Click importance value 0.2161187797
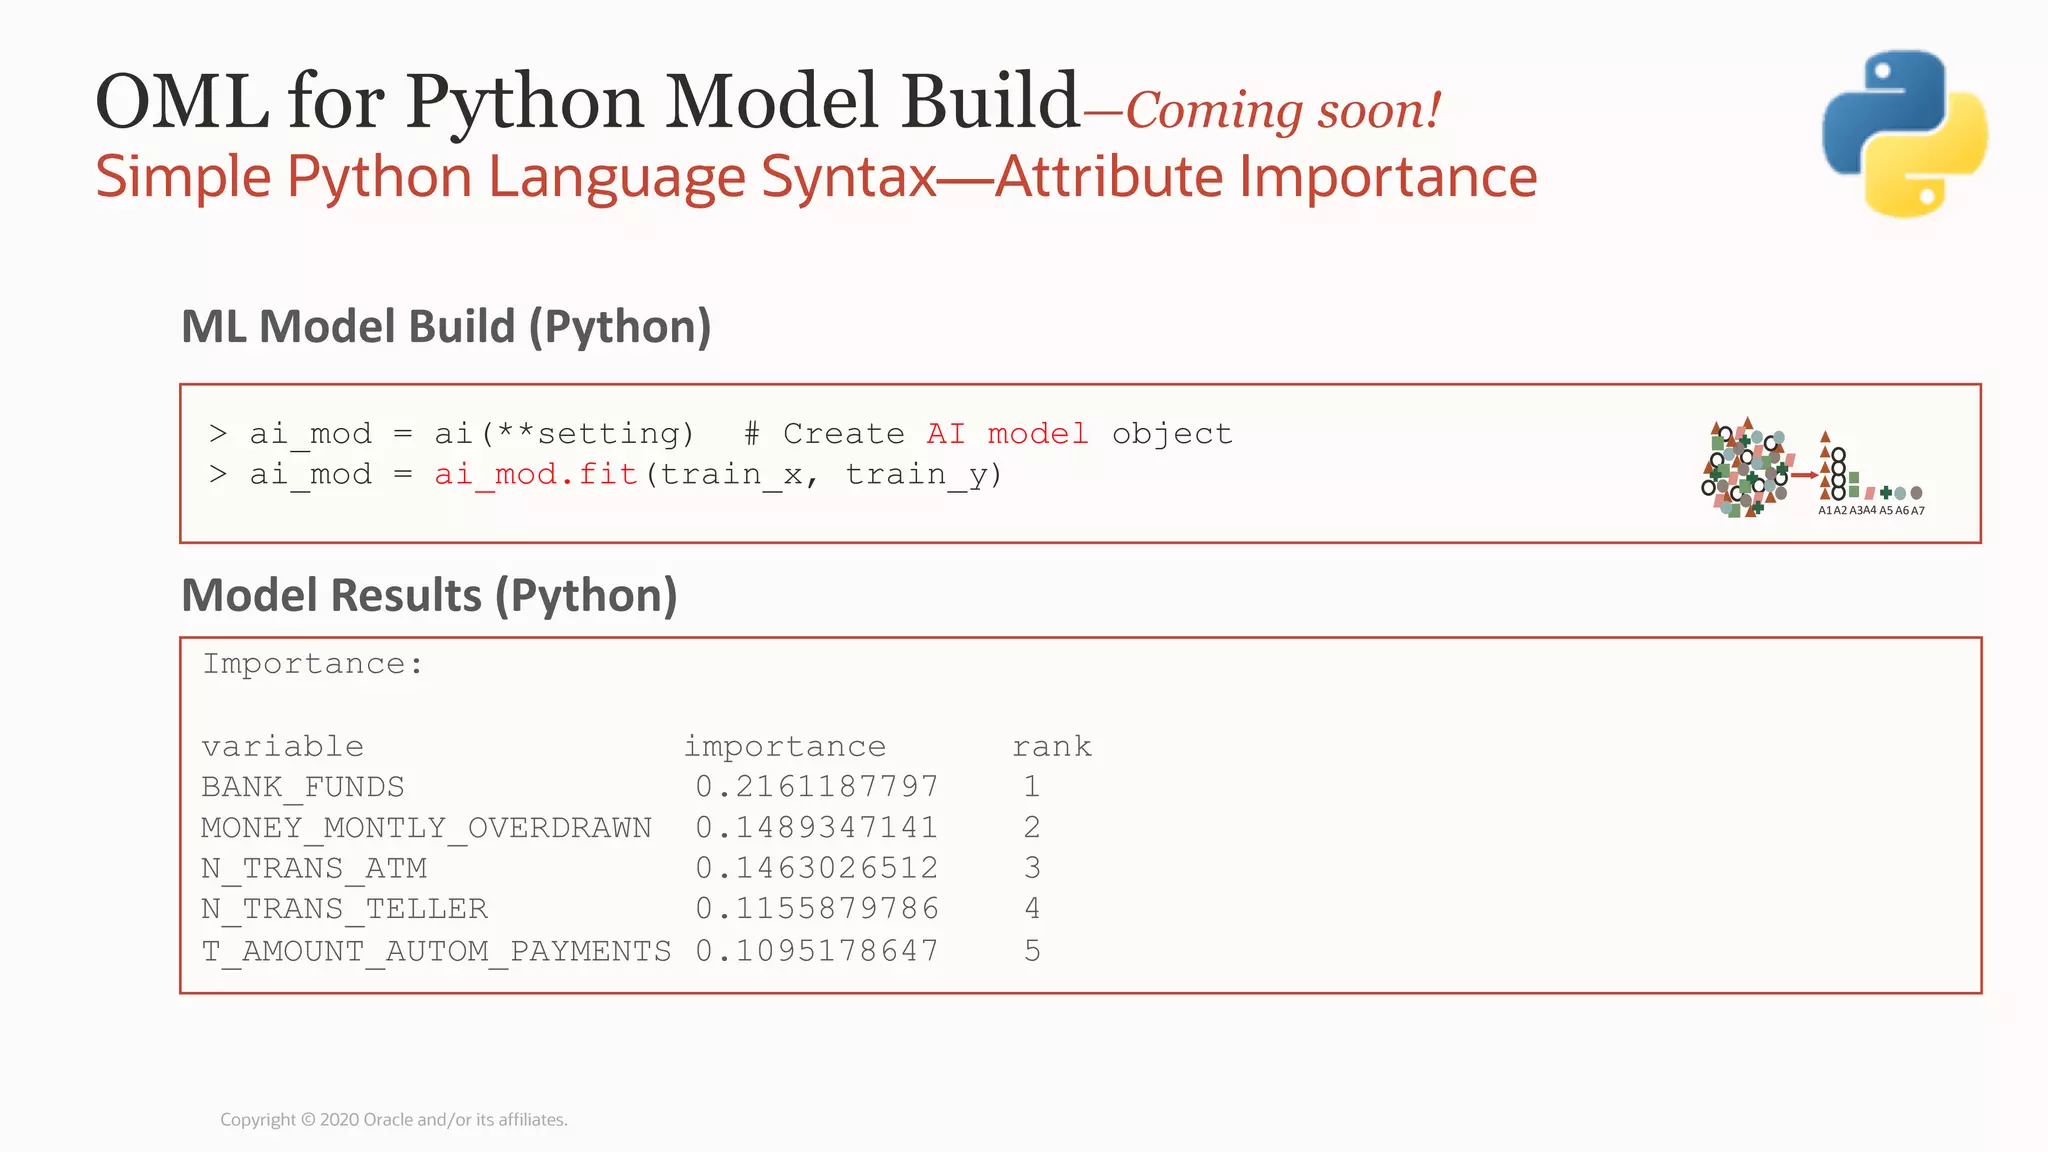2048x1152 pixels. [817, 787]
